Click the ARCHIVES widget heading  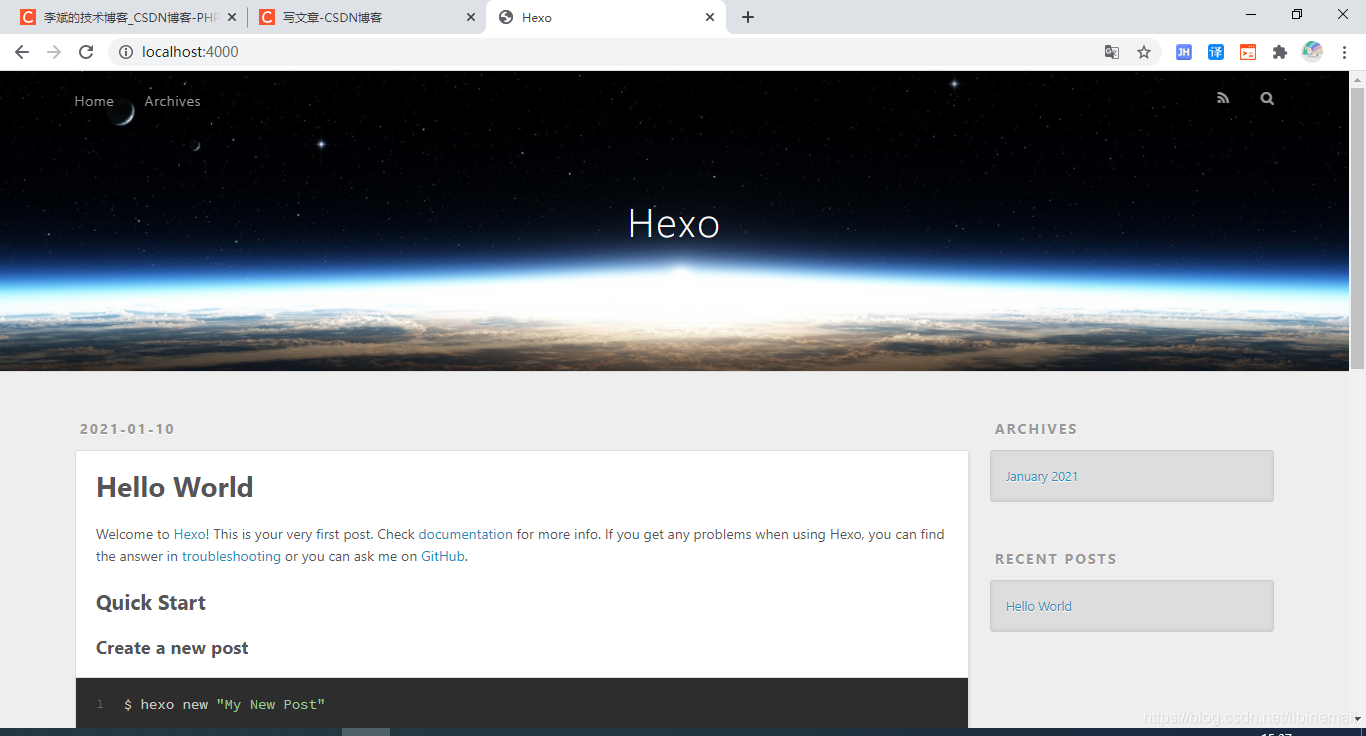[1036, 429]
